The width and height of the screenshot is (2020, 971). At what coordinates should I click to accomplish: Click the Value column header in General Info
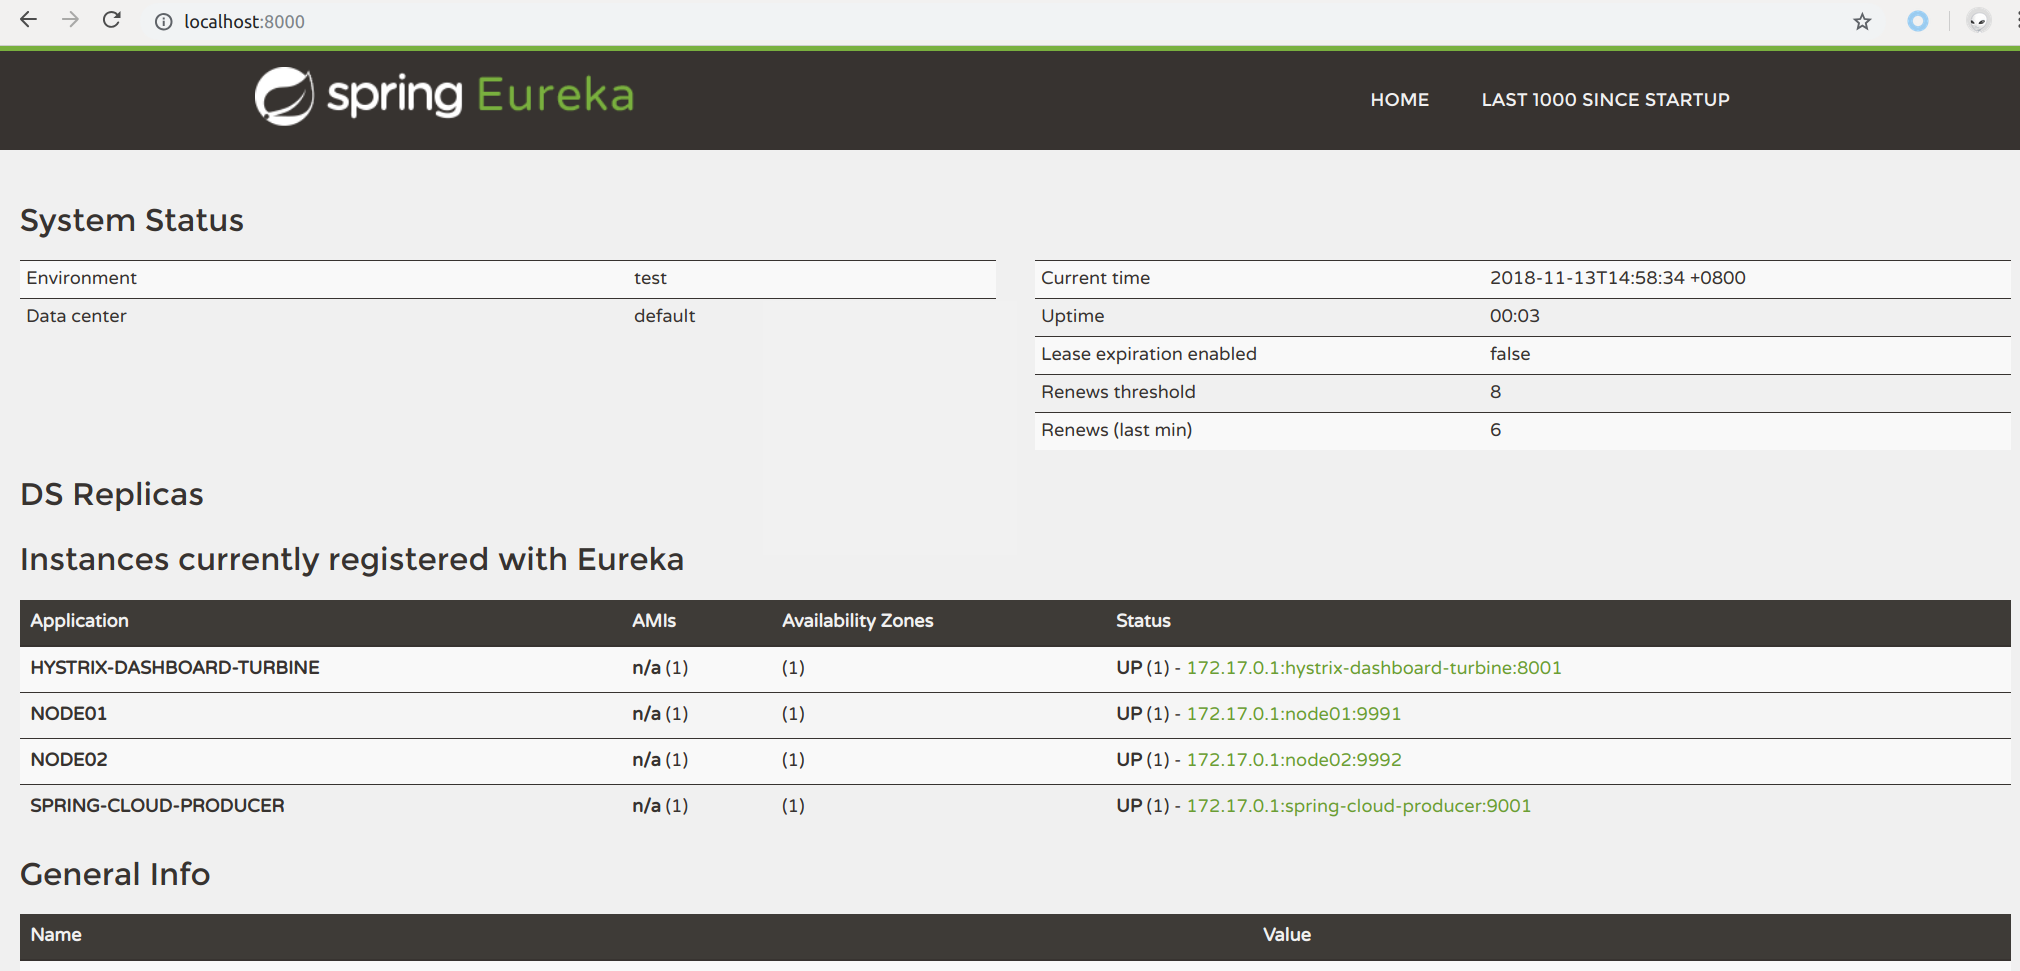point(1286,934)
